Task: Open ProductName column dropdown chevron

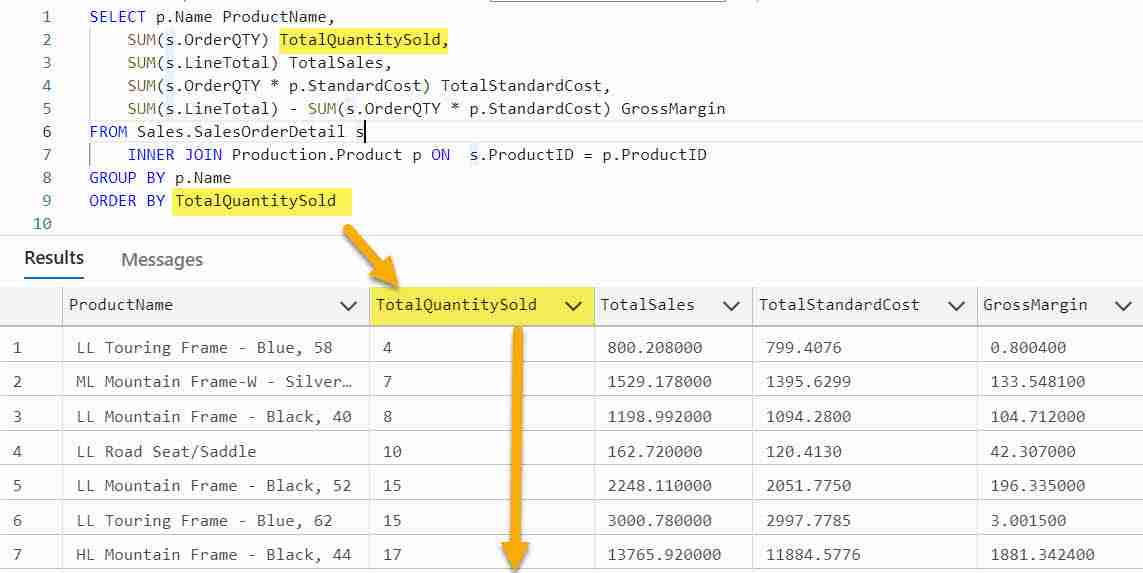Action: pos(349,306)
